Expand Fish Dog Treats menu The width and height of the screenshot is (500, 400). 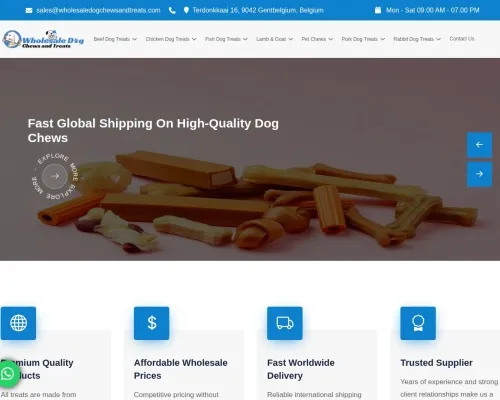click(x=226, y=39)
